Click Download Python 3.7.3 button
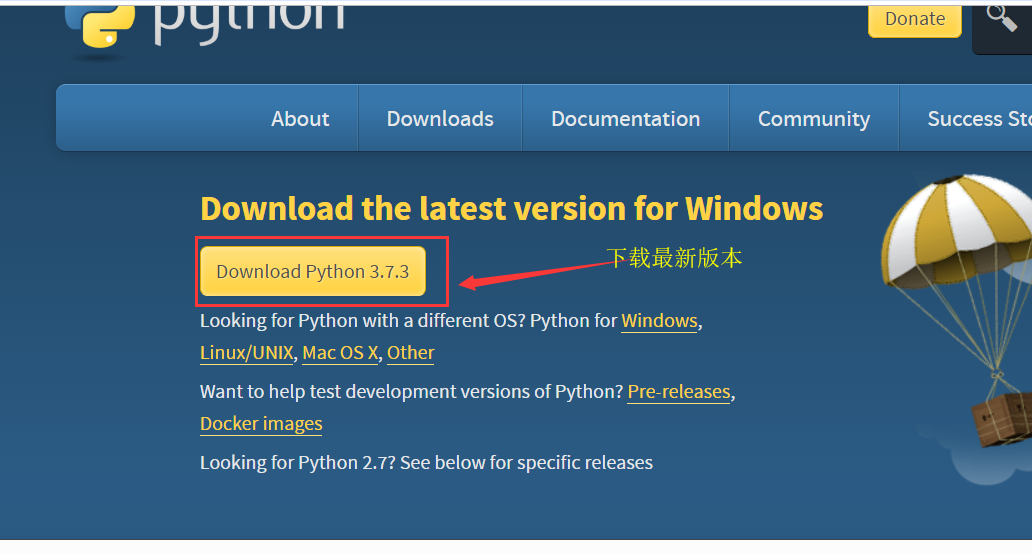The height and width of the screenshot is (554, 1032). pos(313,271)
